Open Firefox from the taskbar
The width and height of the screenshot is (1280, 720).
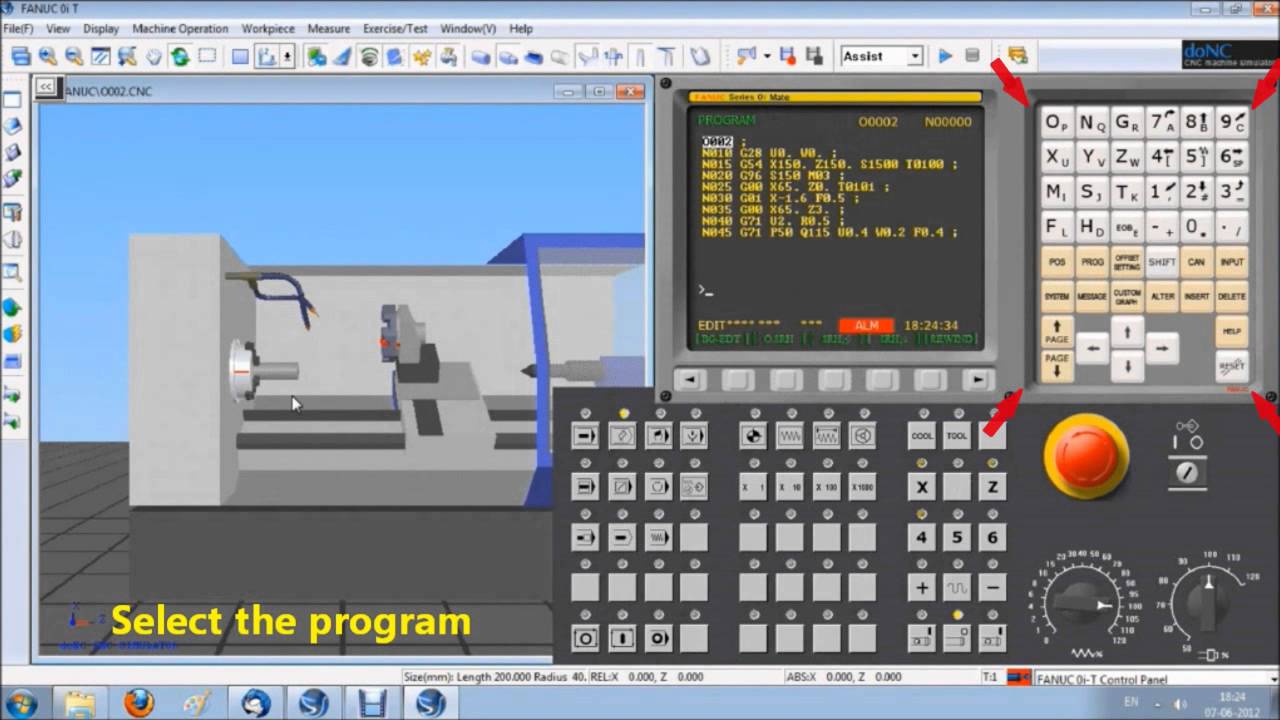[x=139, y=702]
